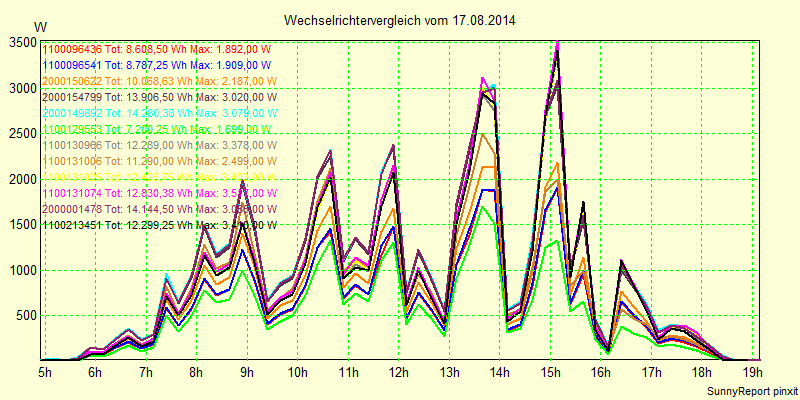Click the chart title 'Wechselrichtervergleich vom 17.08.2014'
This screenshot has width=800, height=400.
[x=399, y=20]
